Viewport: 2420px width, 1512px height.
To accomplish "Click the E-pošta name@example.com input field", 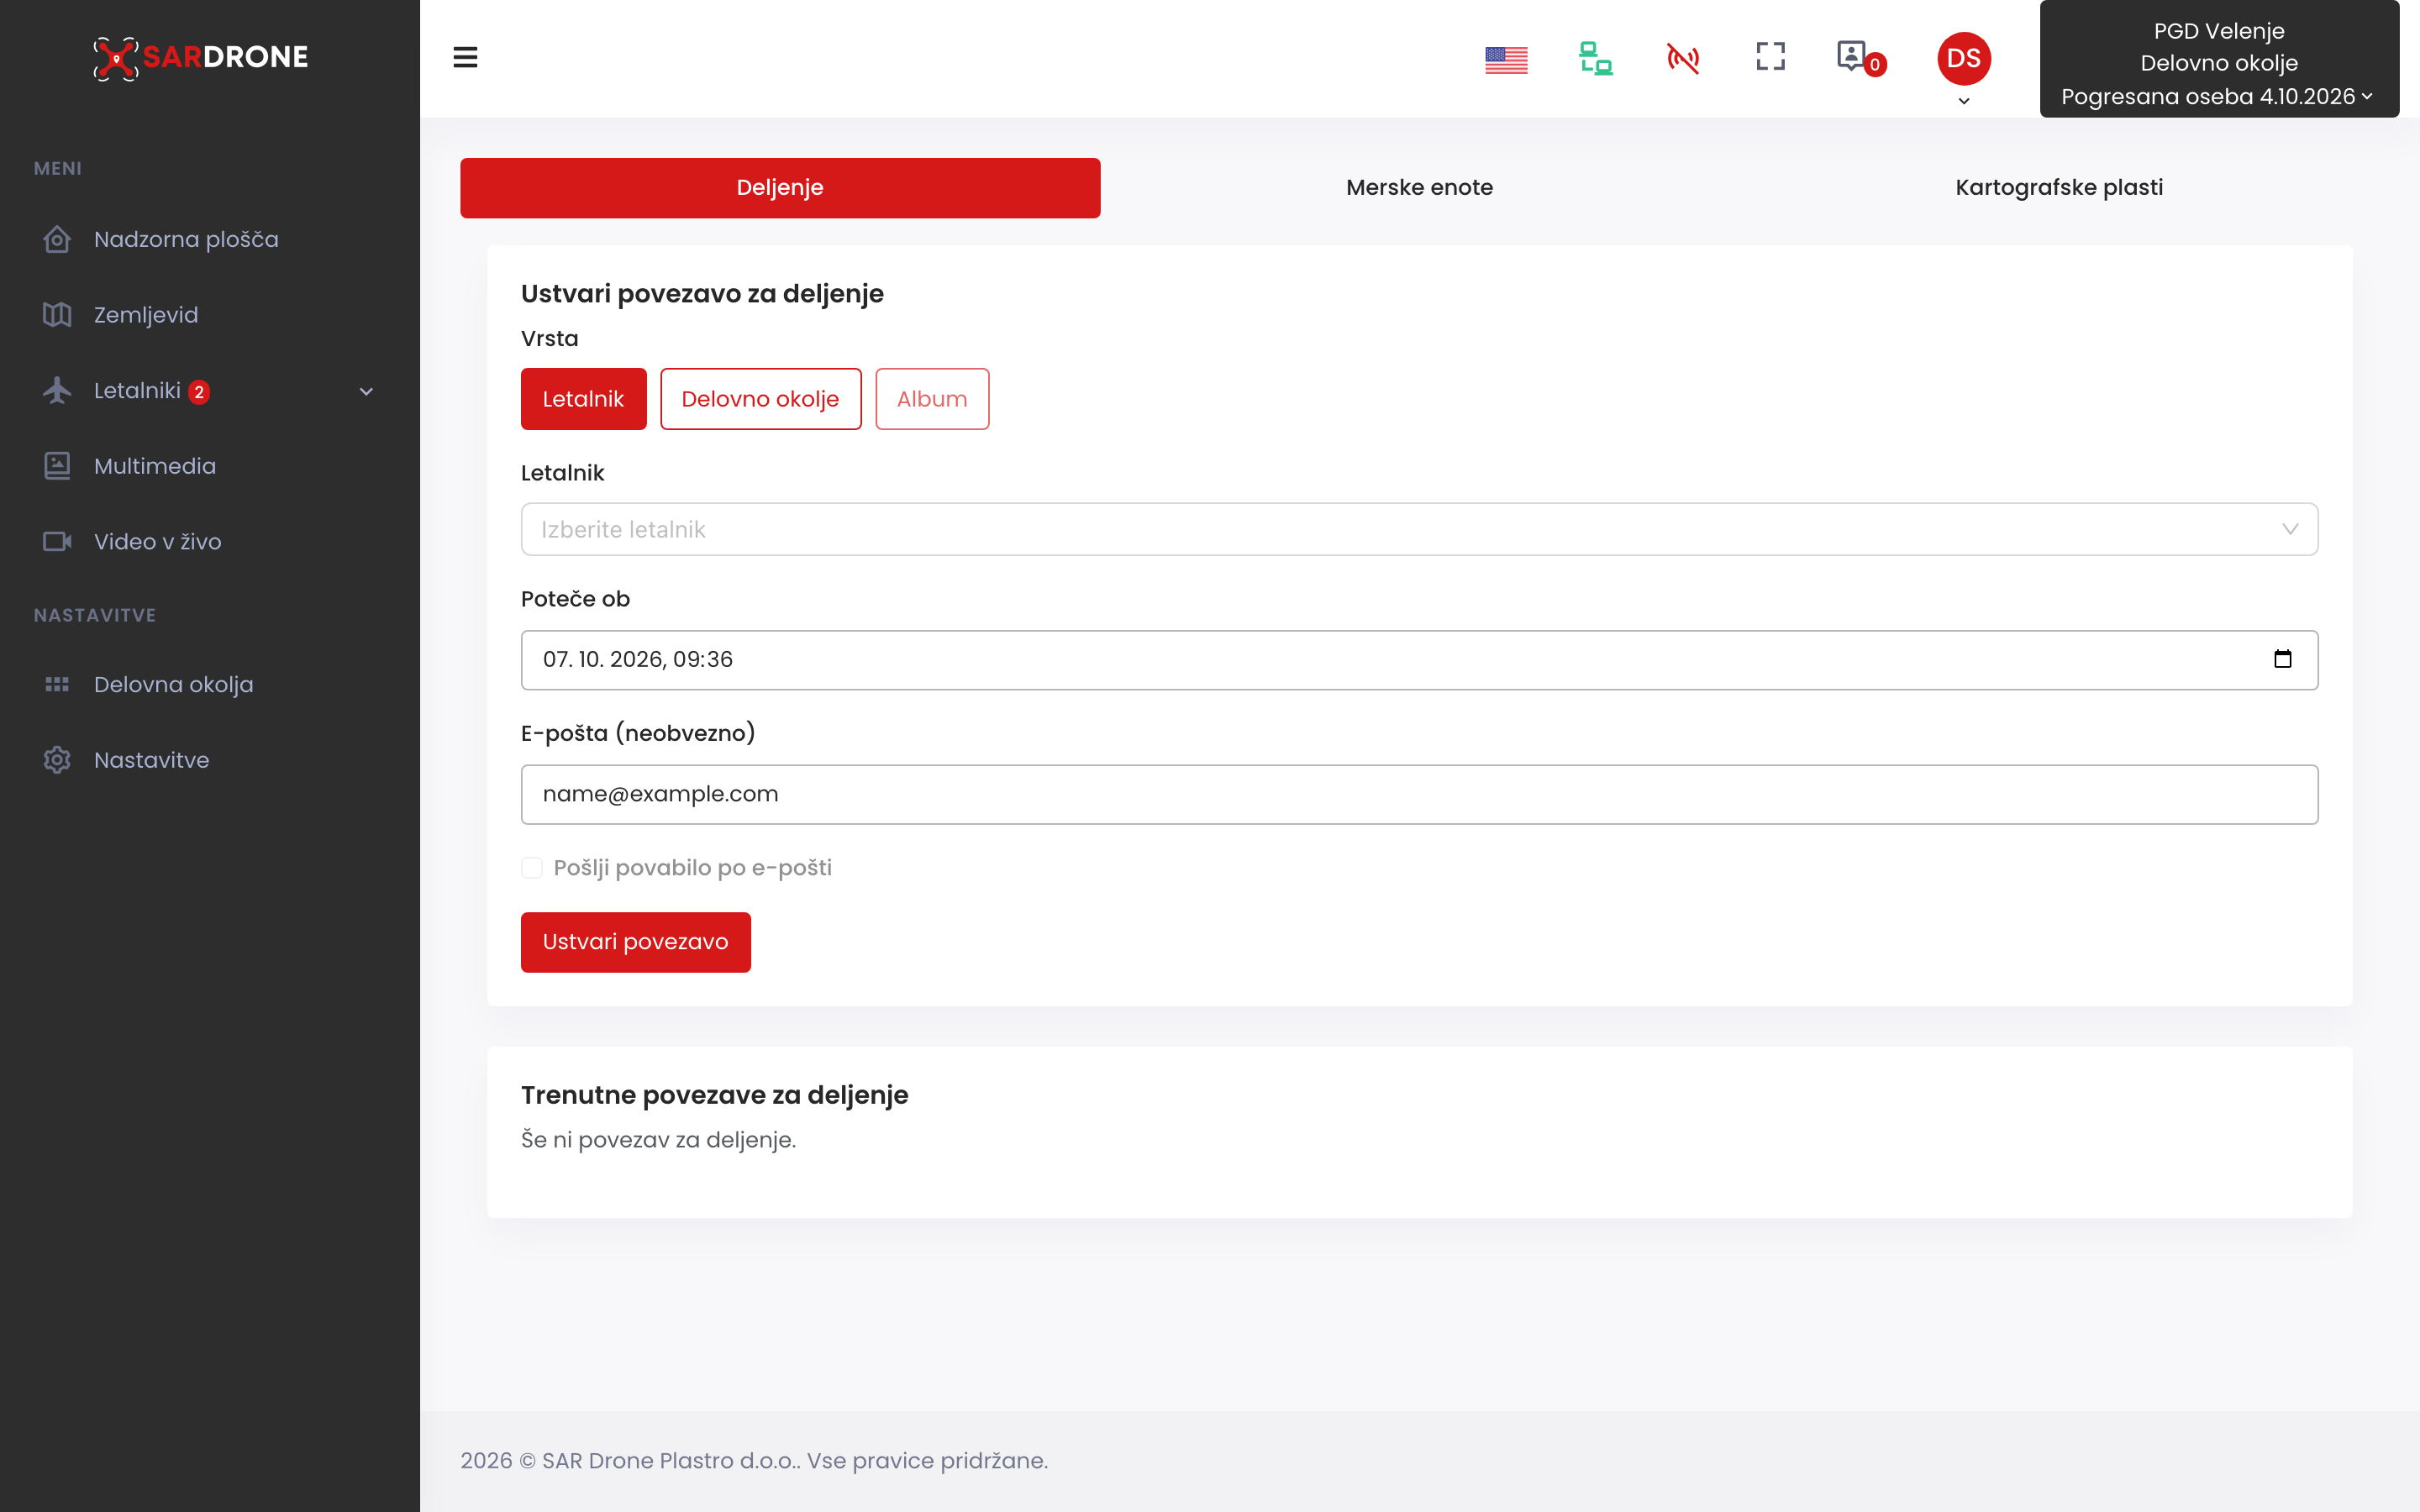I will (1419, 794).
